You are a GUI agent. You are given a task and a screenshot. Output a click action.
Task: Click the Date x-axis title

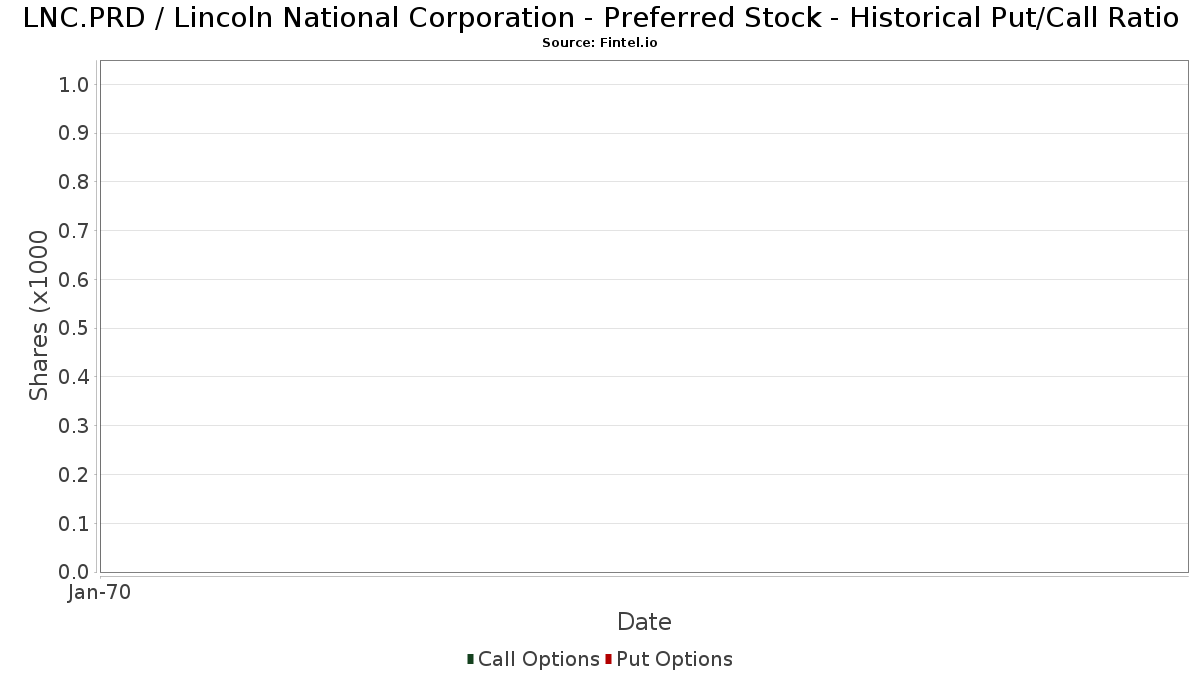[644, 622]
